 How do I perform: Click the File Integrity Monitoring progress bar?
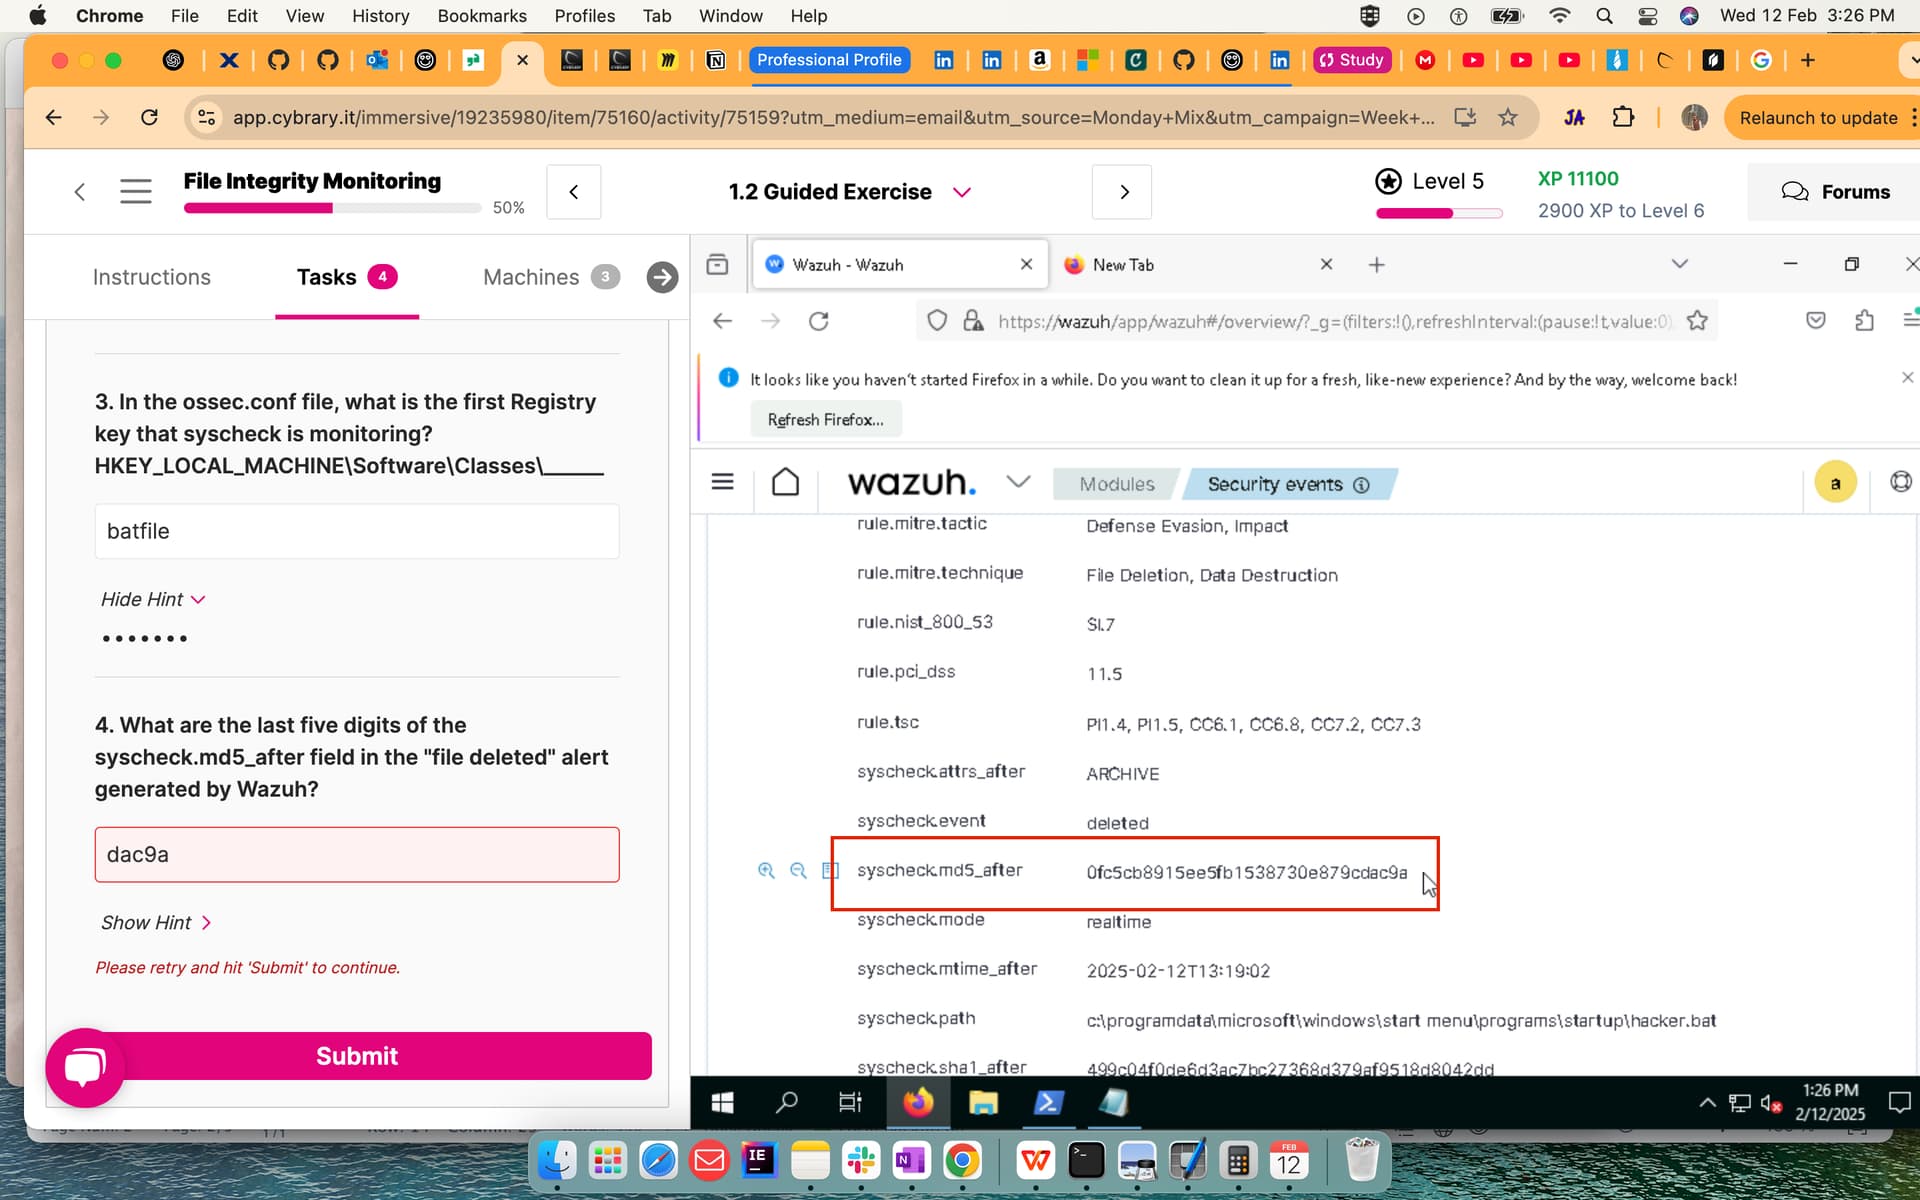332,208
